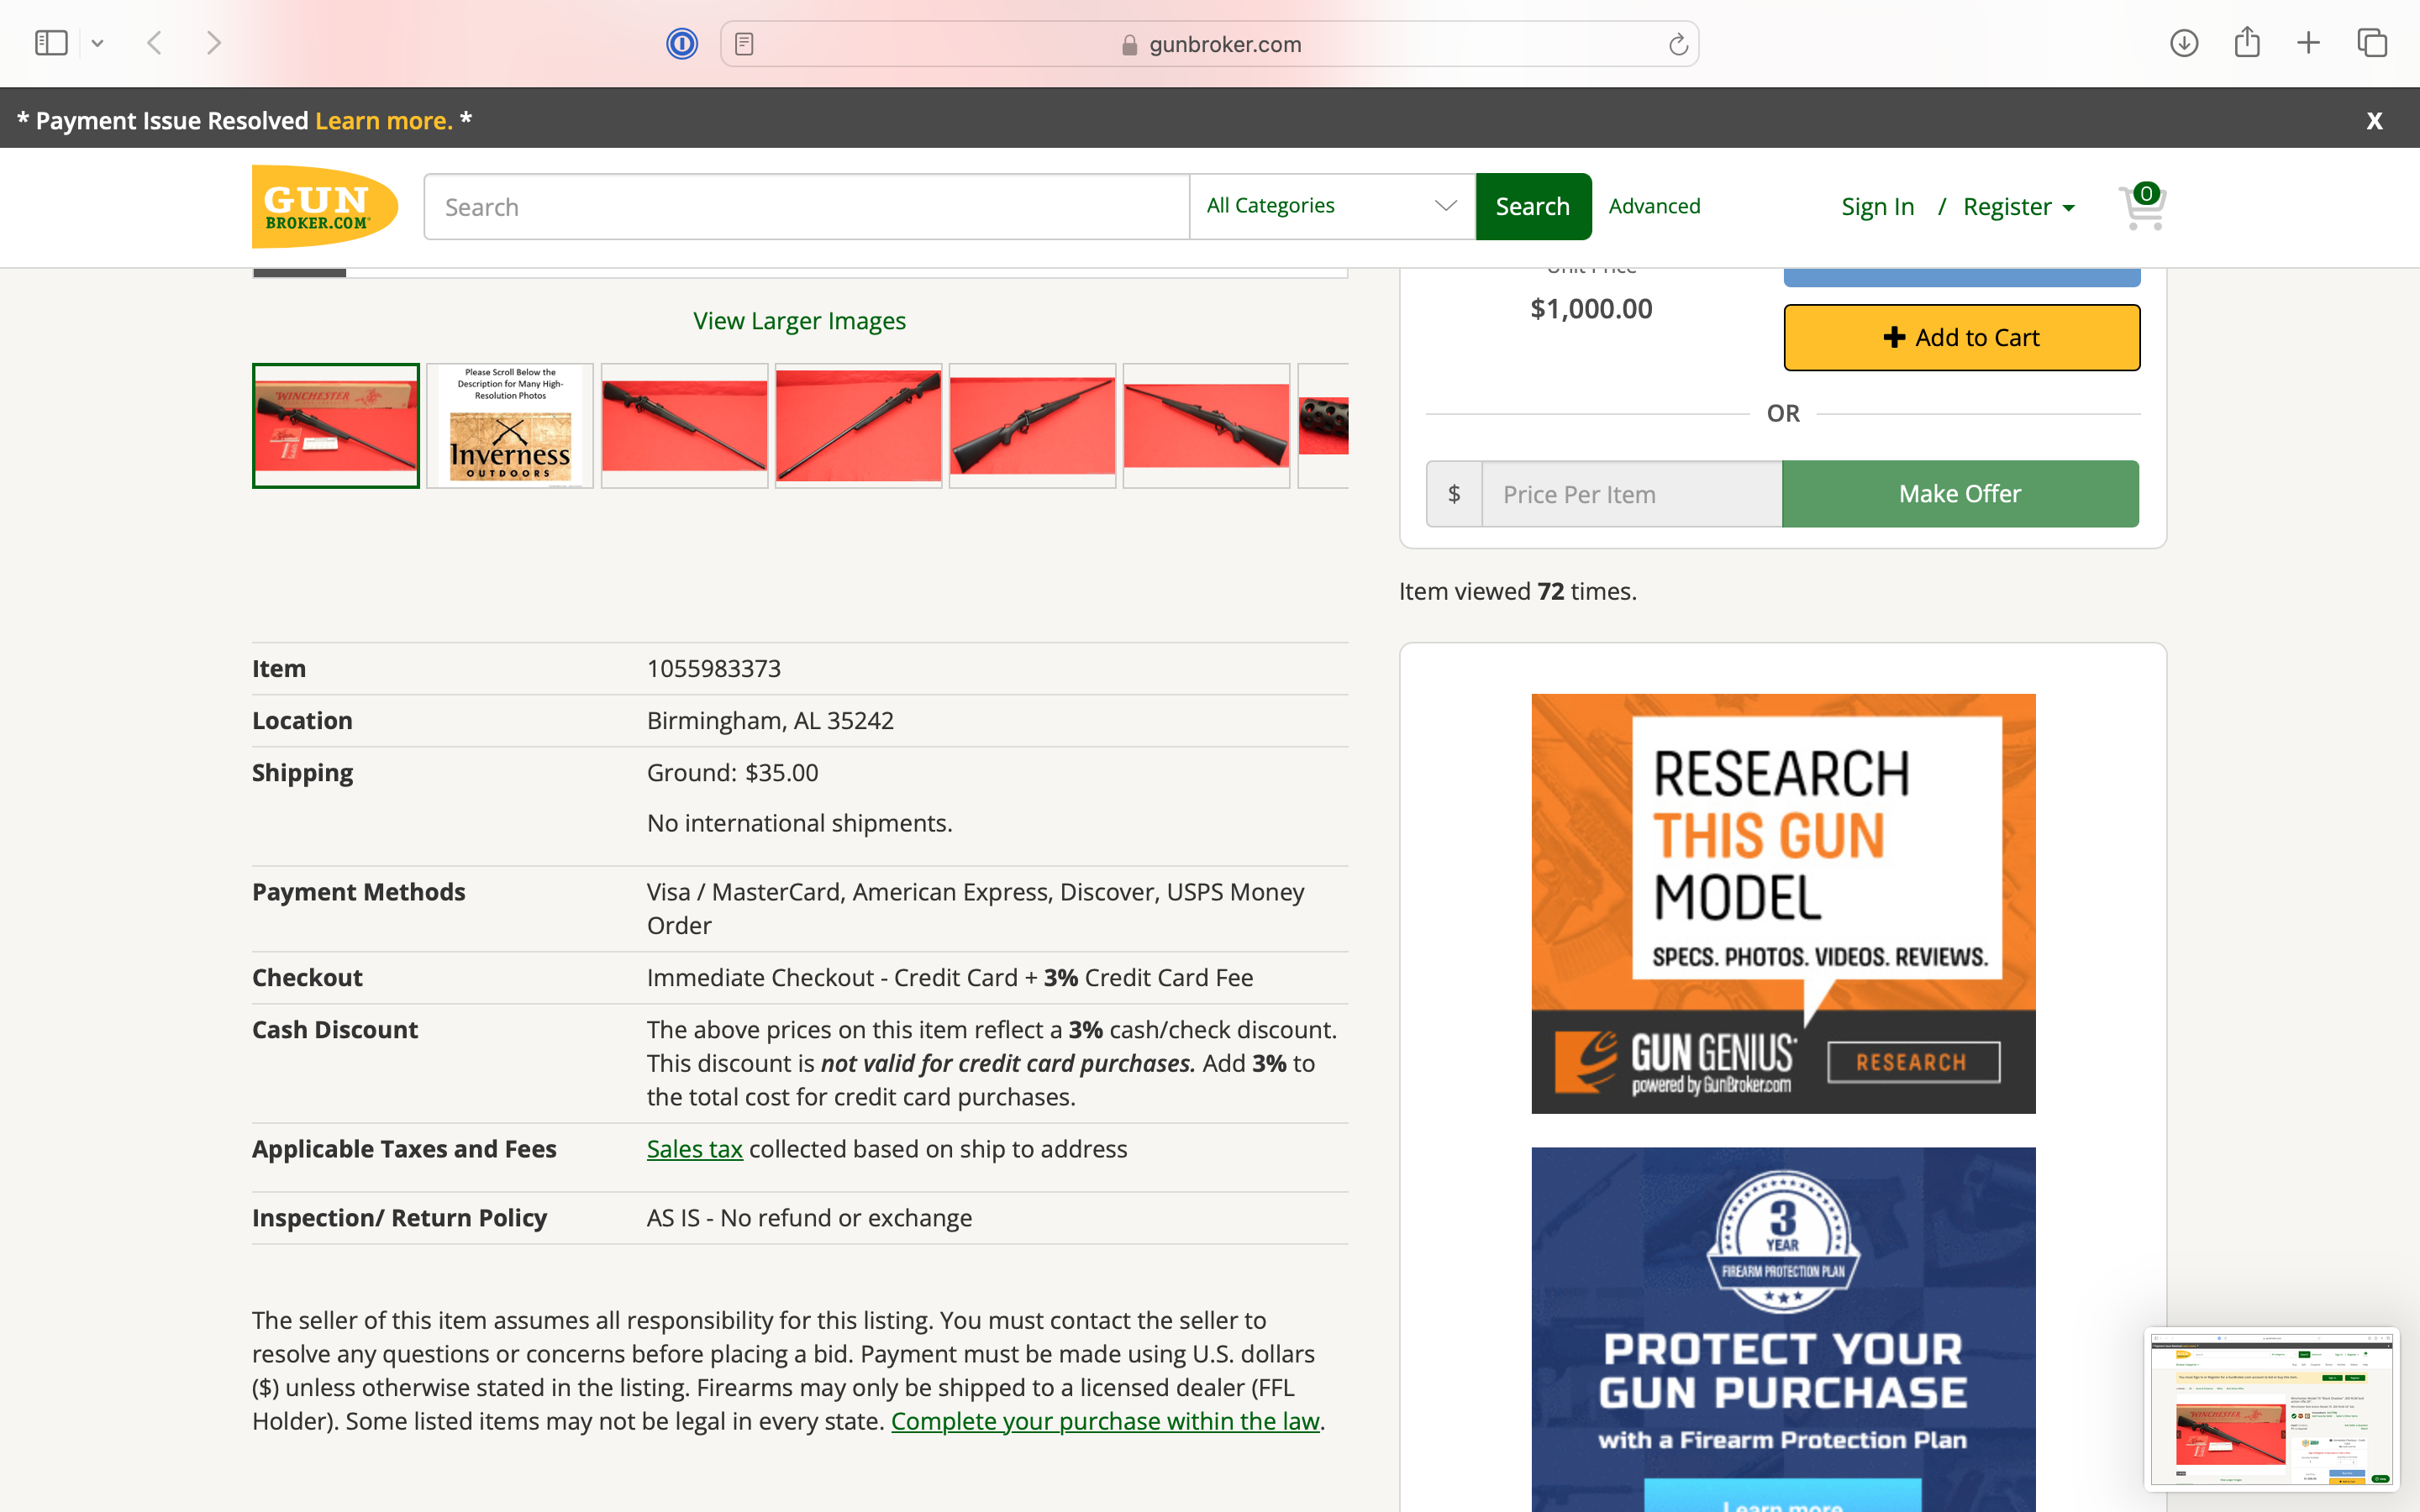The width and height of the screenshot is (2420, 1512).
Task: Click the Make Offer button
Action: point(1960,494)
